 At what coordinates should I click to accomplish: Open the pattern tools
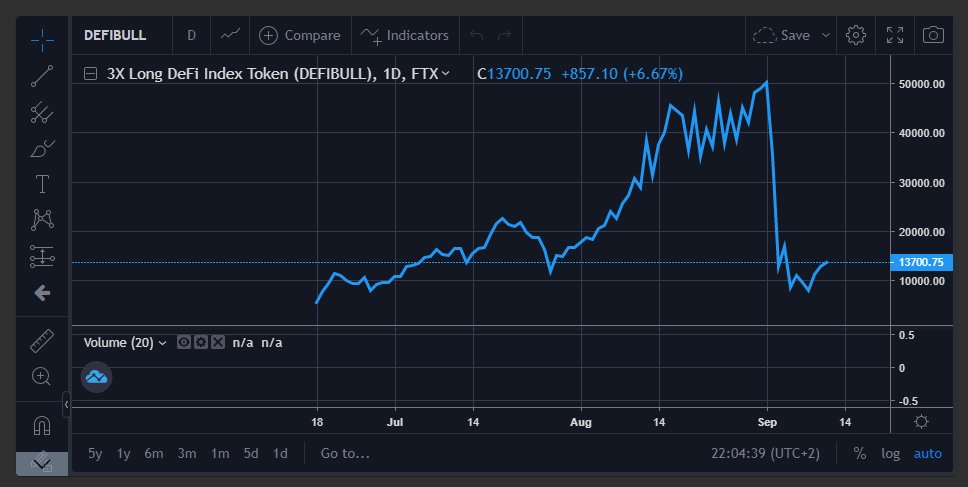pyautogui.click(x=42, y=220)
